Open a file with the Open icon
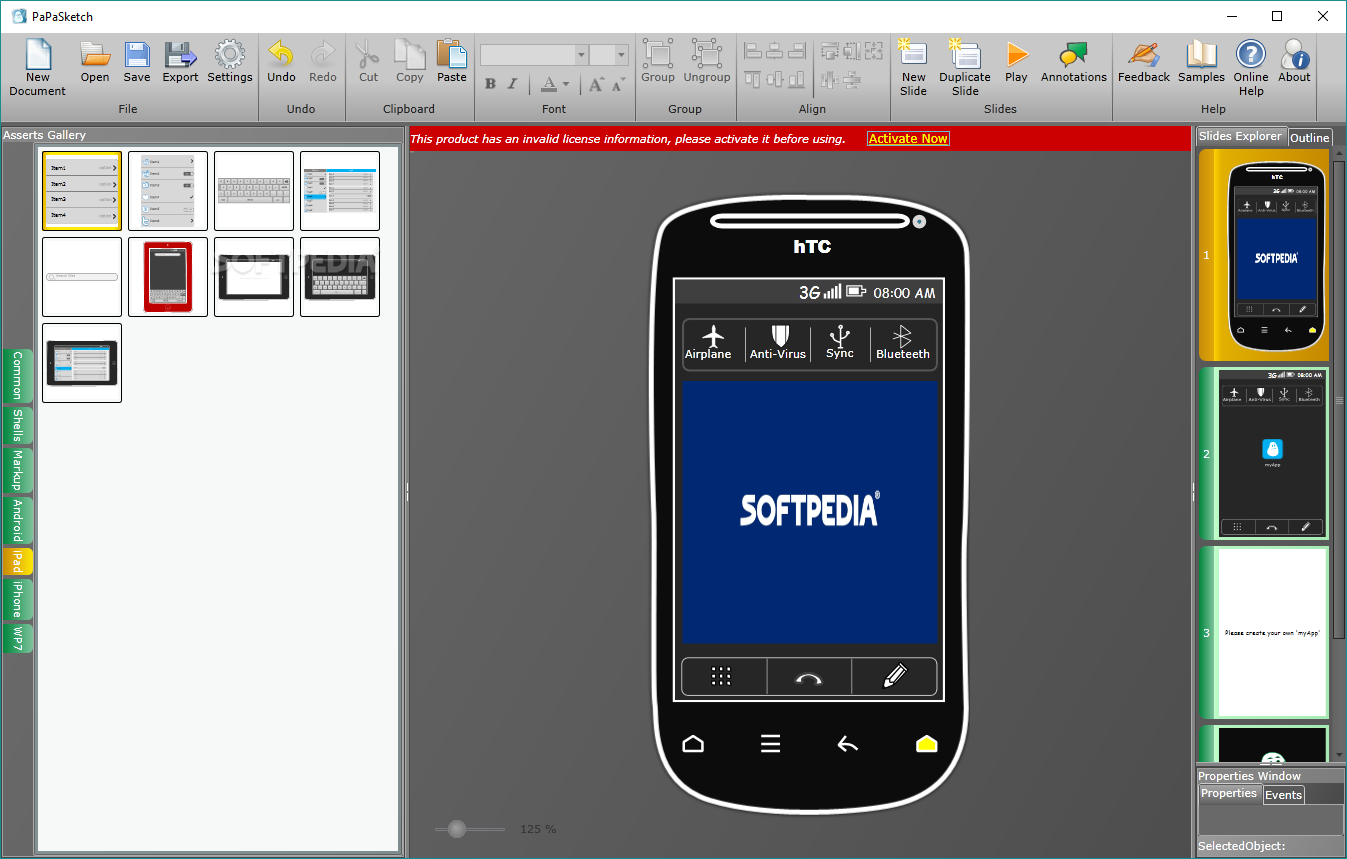Image resolution: width=1347 pixels, height=859 pixels. (x=95, y=62)
